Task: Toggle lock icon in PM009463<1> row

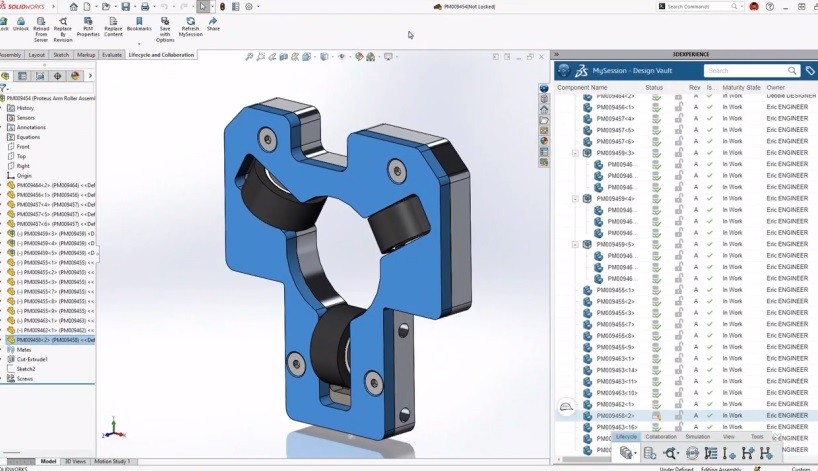Action: (679, 358)
